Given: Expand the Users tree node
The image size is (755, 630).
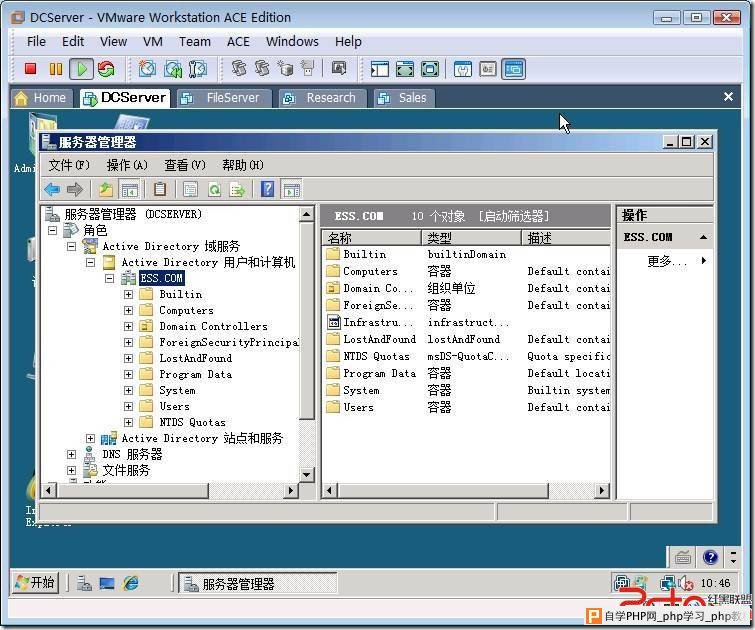Looking at the screenshot, I should point(129,406).
